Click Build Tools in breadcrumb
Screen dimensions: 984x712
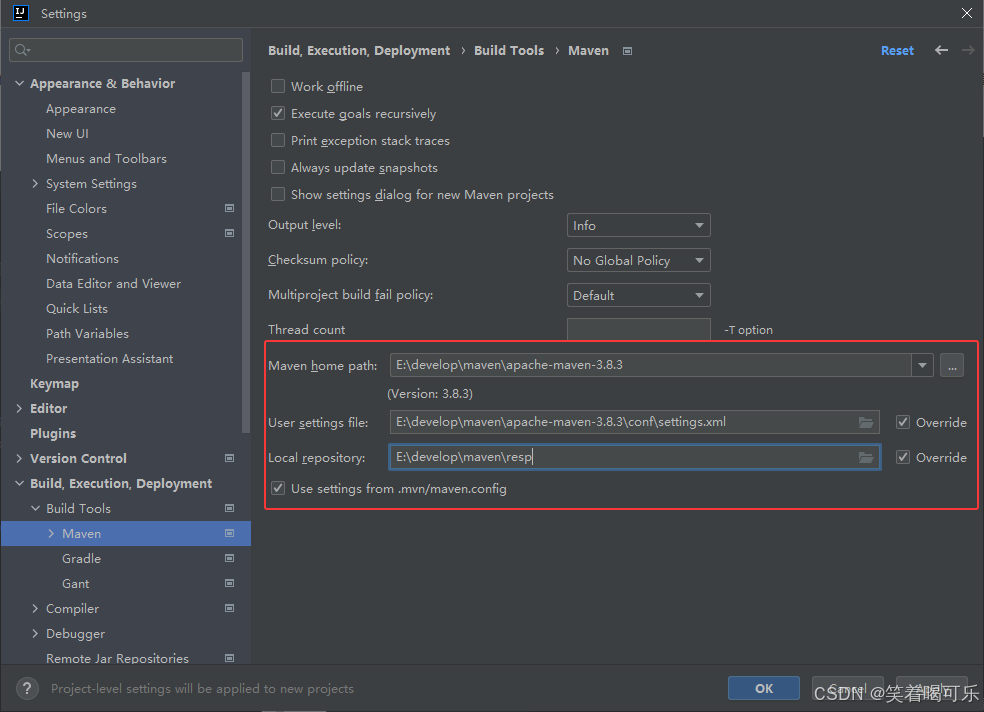509,51
